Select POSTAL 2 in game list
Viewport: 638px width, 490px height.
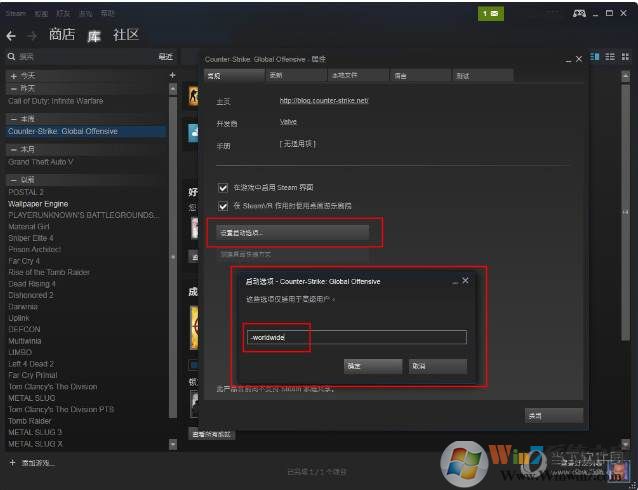coord(26,192)
